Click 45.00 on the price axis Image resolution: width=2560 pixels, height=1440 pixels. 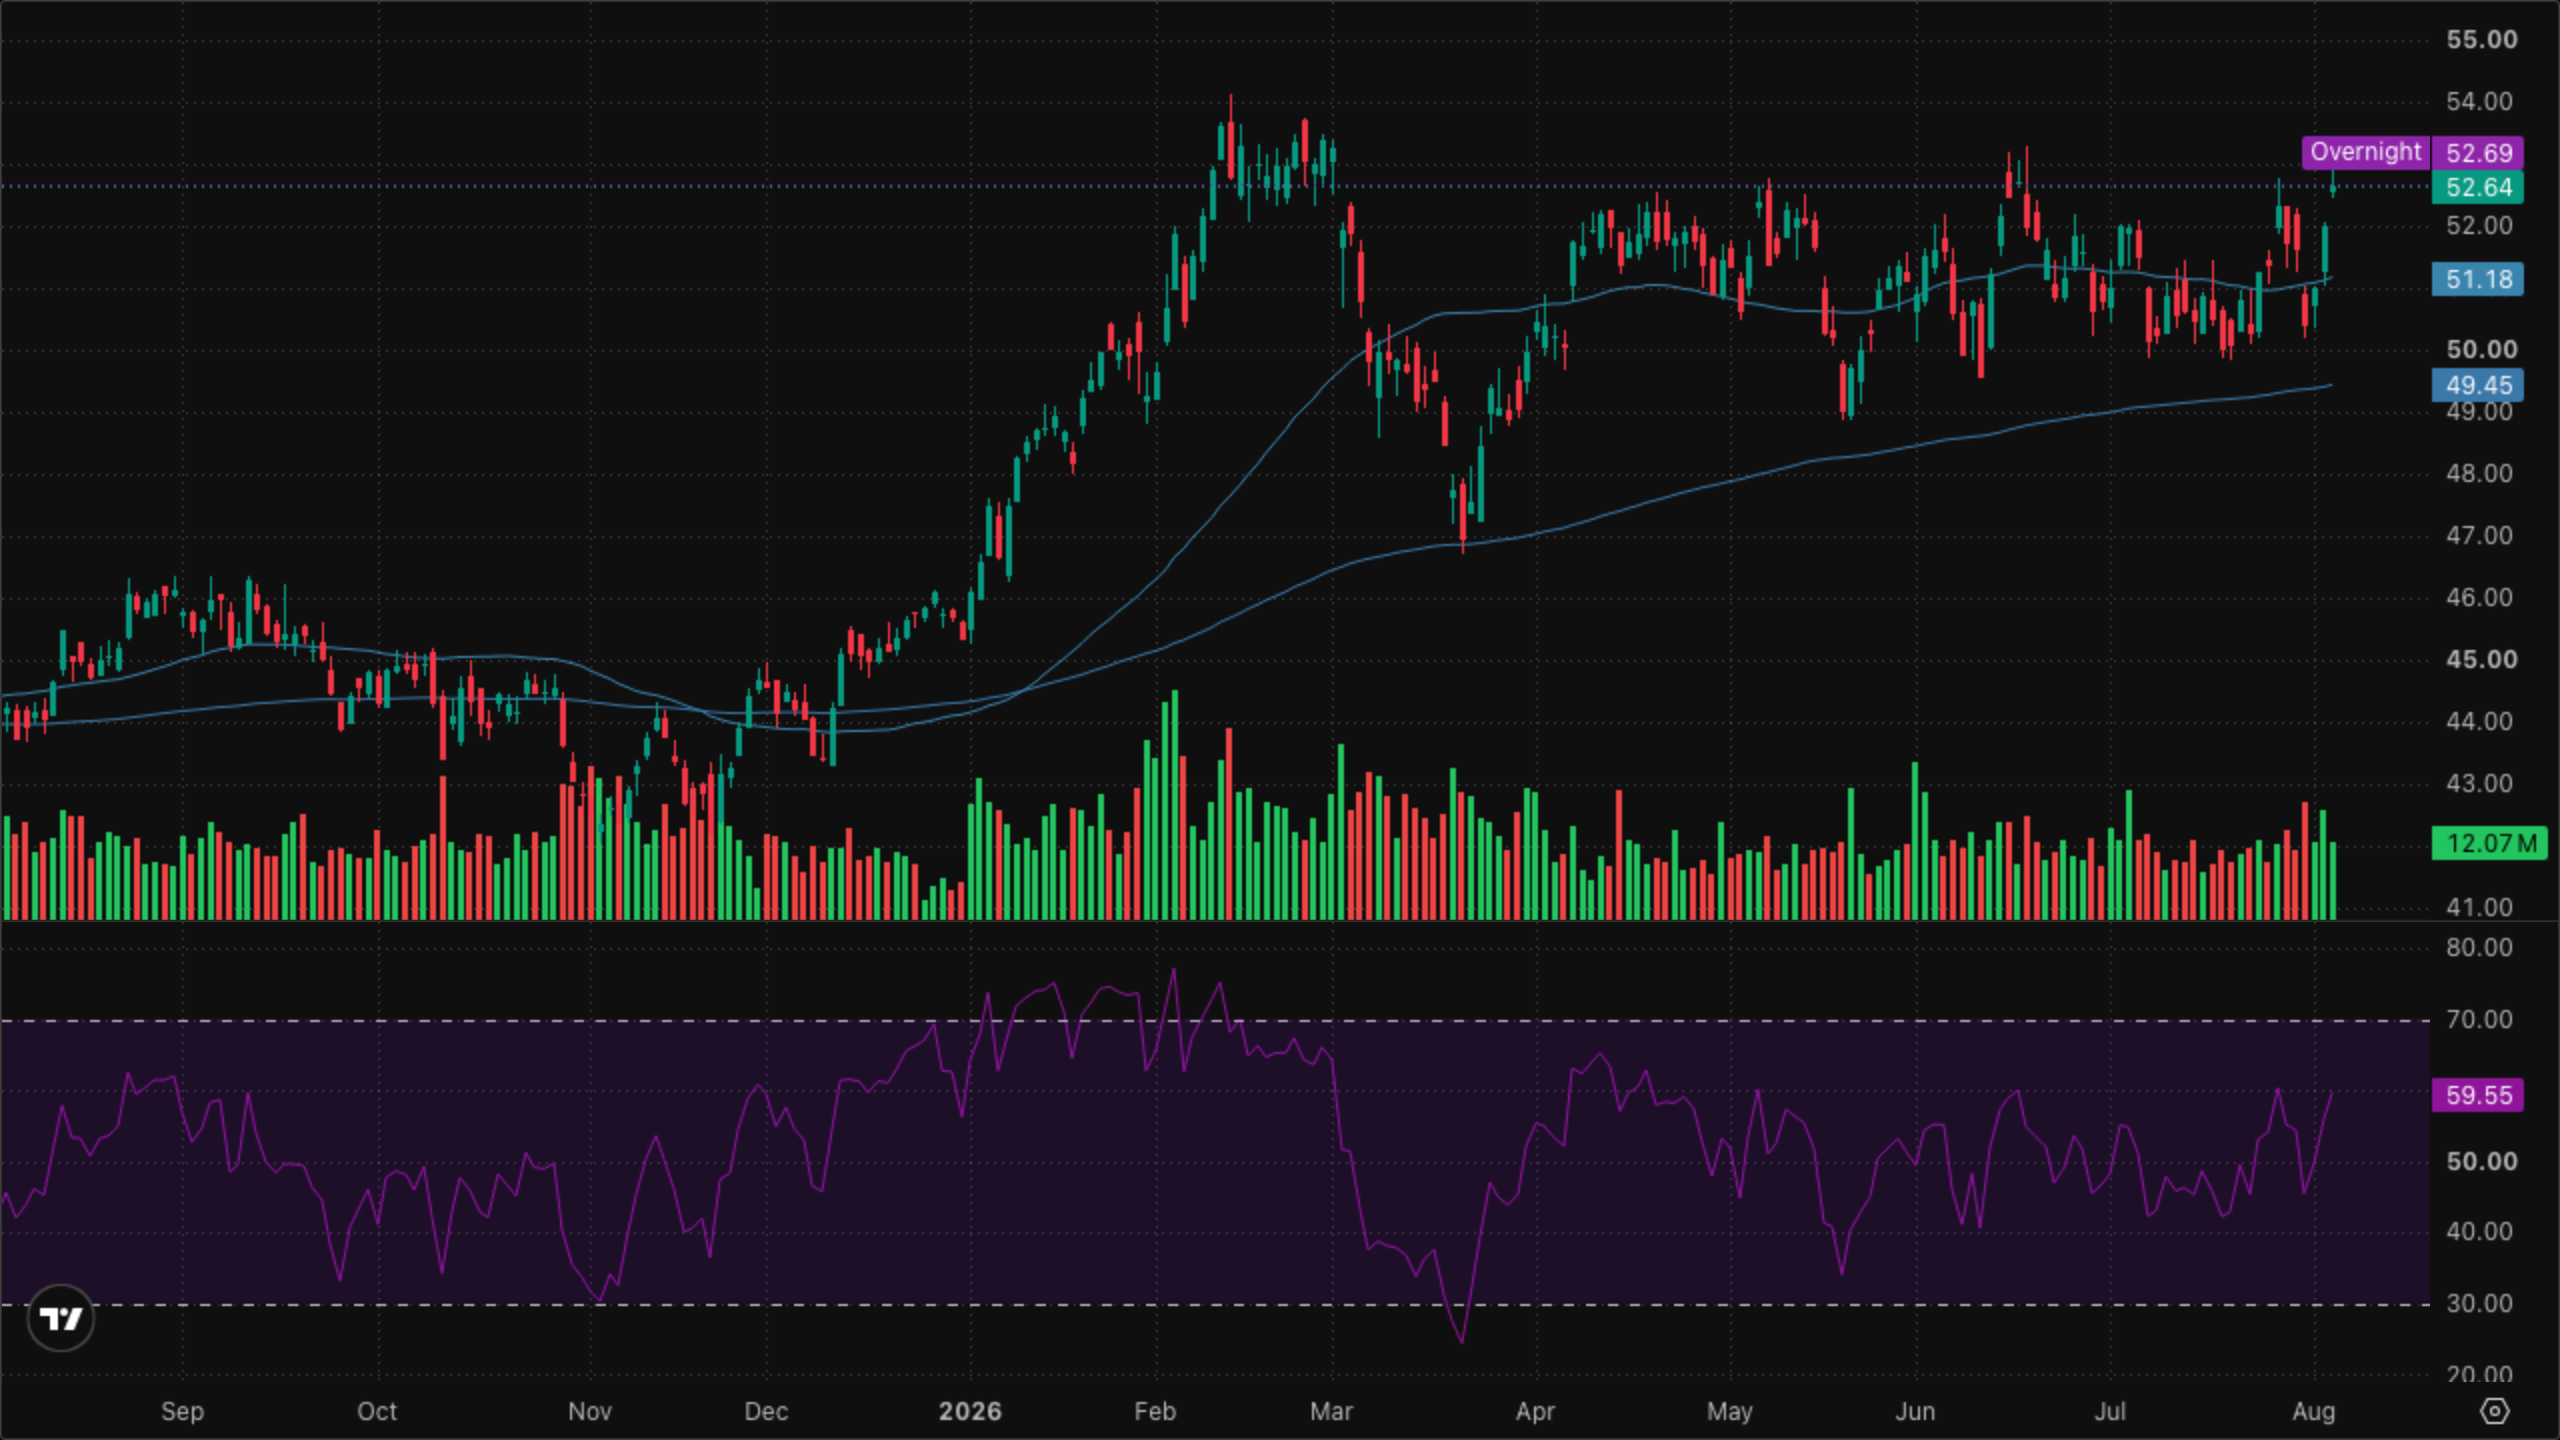[x=2481, y=660]
